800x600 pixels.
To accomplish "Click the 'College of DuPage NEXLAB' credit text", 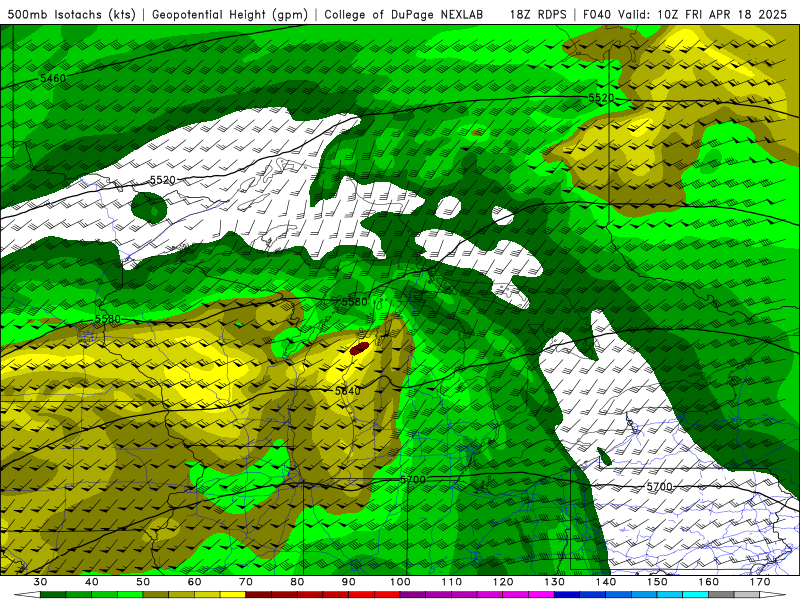I will pos(403,14).
